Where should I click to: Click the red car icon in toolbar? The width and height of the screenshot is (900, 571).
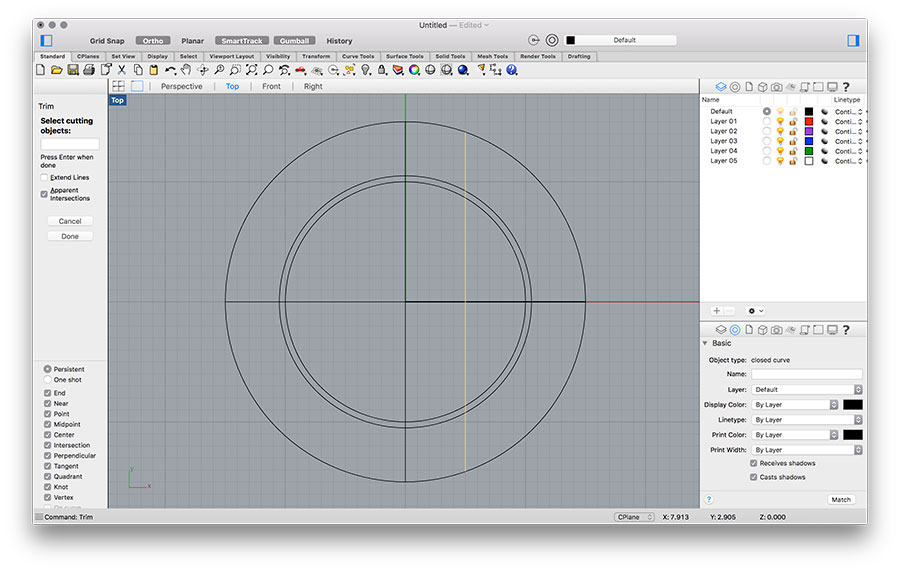click(x=300, y=70)
